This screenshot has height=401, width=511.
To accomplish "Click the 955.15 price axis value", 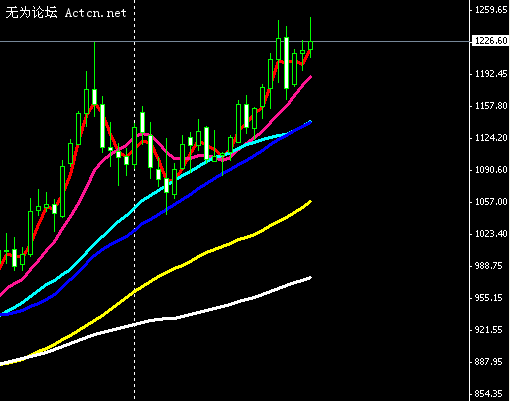I will [488, 298].
